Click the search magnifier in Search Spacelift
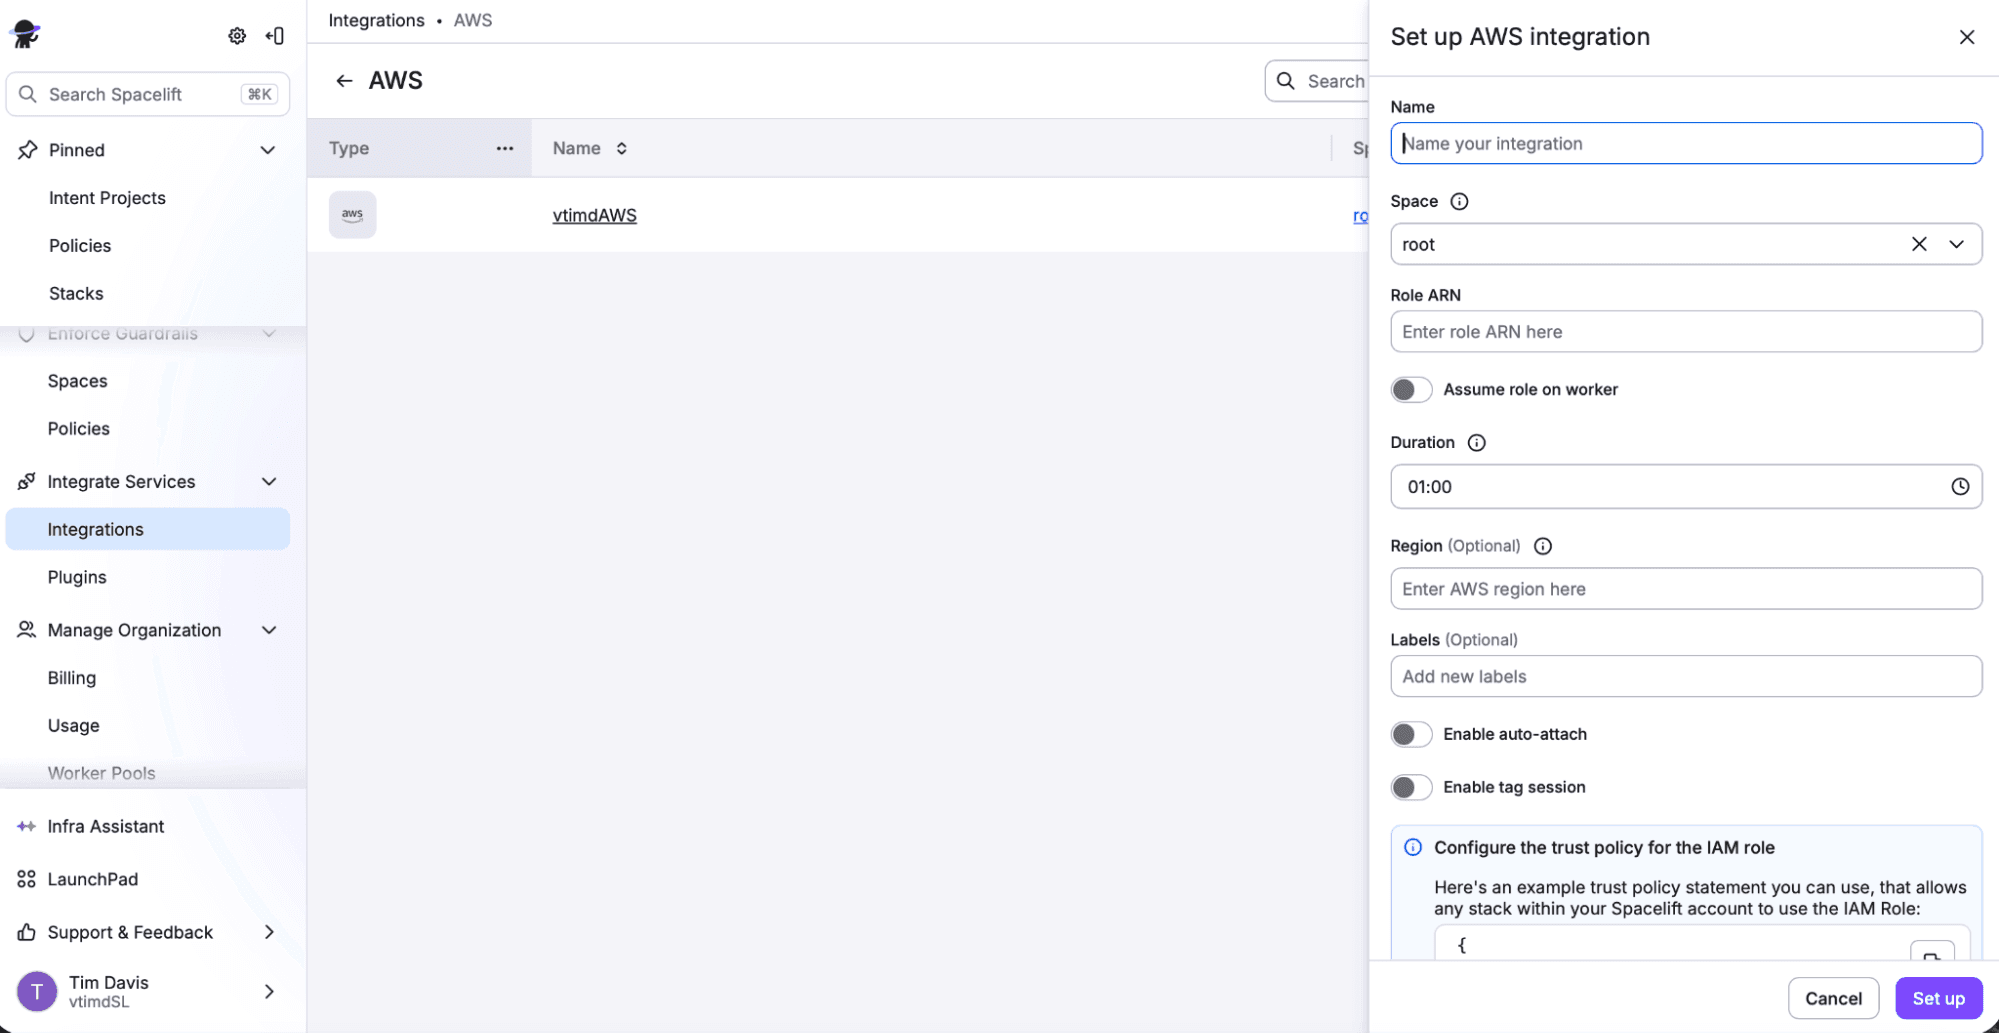The height and width of the screenshot is (1033, 1999). point(28,94)
